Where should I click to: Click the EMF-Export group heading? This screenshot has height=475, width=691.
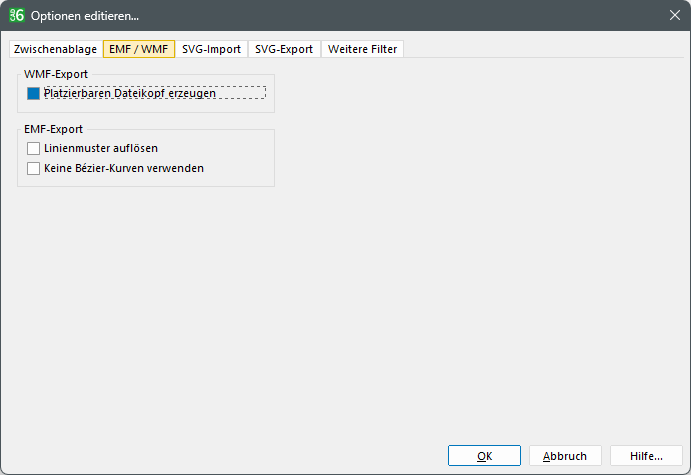[53, 129]
